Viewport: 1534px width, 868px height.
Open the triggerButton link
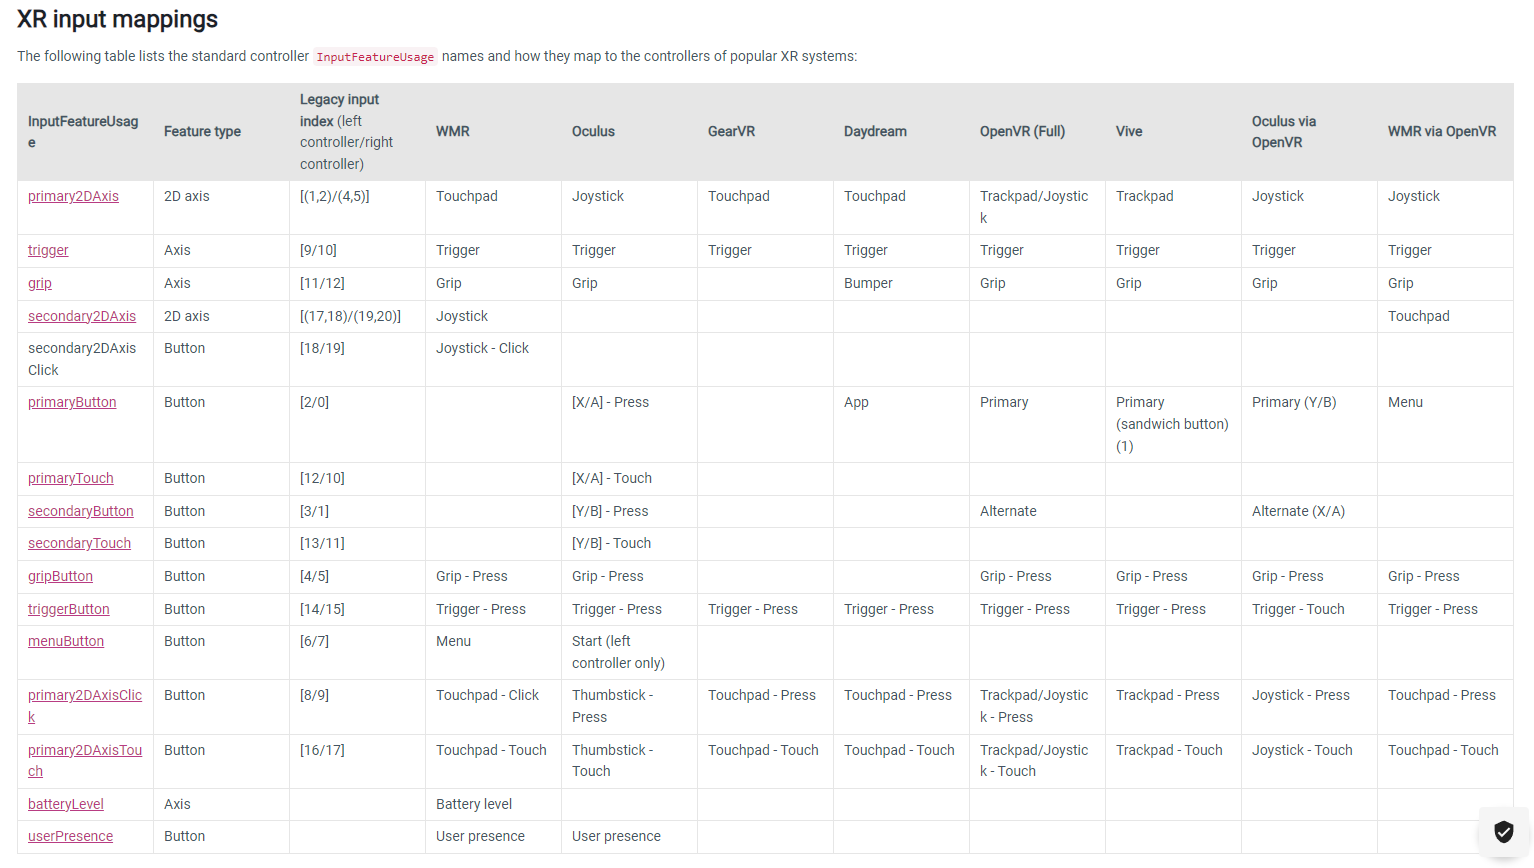point(69,609)
